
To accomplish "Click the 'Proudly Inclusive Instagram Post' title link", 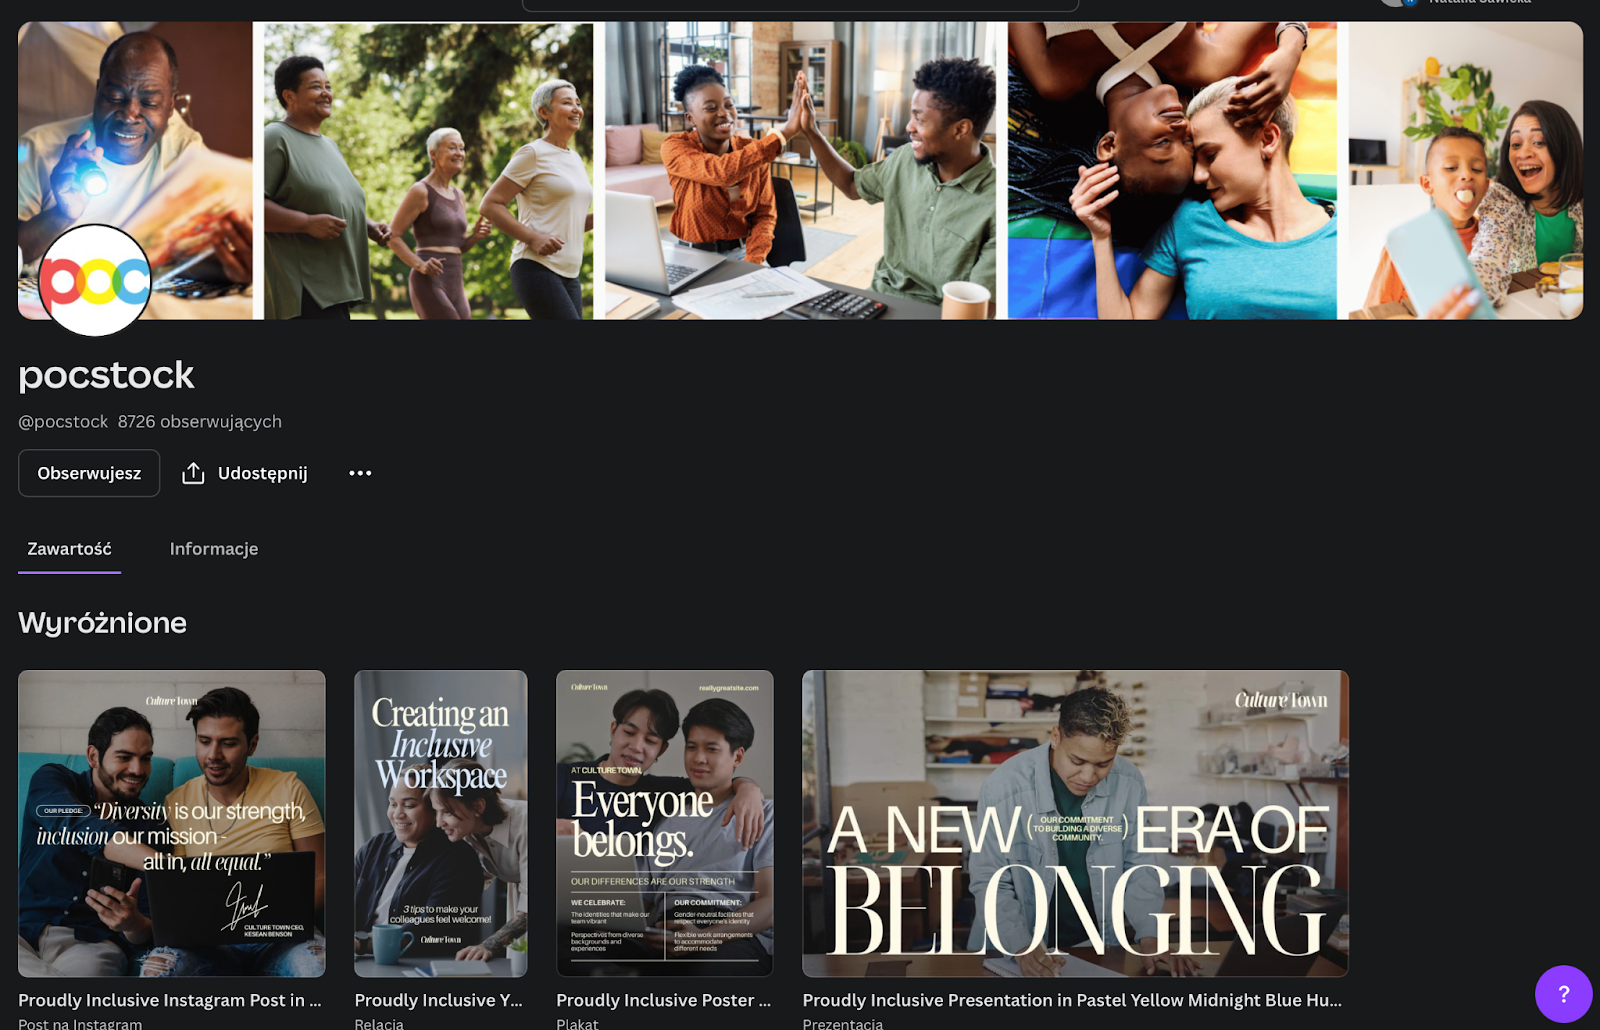I will point(170,1000).
